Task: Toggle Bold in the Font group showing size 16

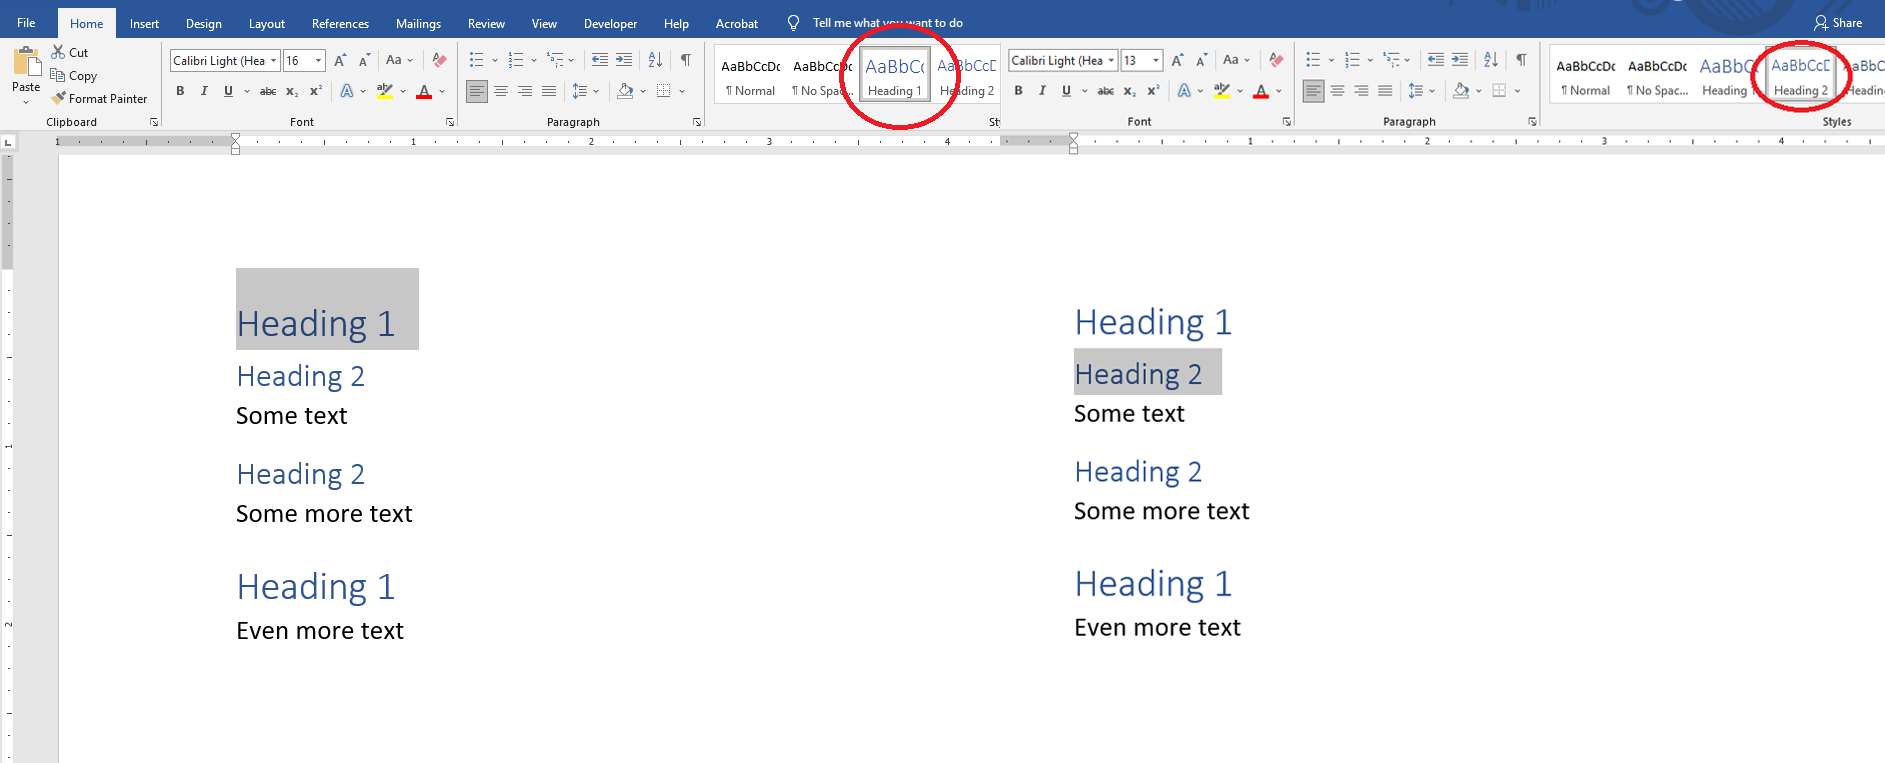Action: click(x=180, y=91)
